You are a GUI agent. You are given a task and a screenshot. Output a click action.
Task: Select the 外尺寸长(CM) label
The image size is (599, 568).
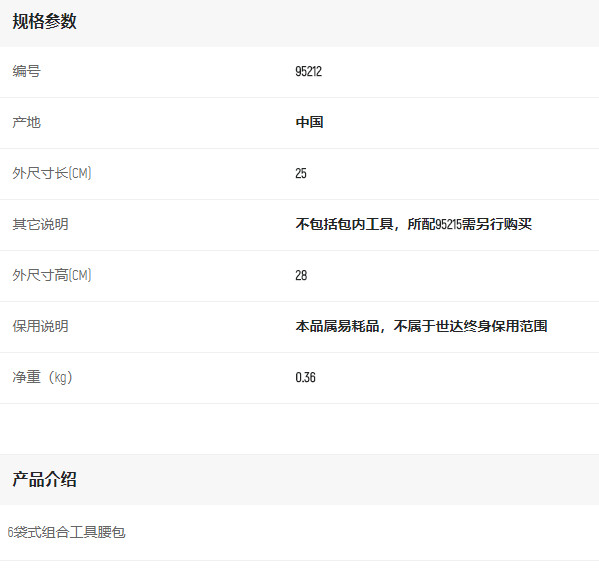pyautogui.click(x=52, y=173)
